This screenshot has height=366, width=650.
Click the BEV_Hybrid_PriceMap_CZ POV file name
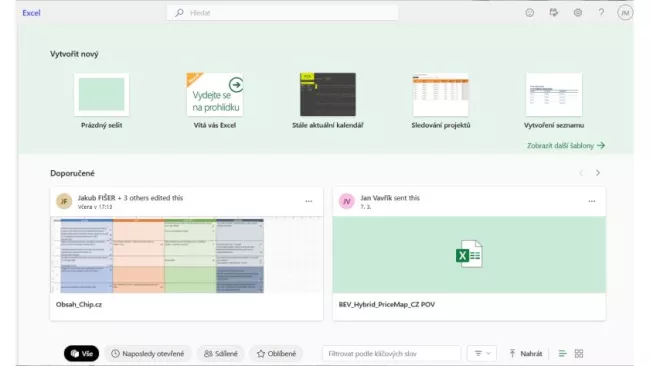point(387,304)
